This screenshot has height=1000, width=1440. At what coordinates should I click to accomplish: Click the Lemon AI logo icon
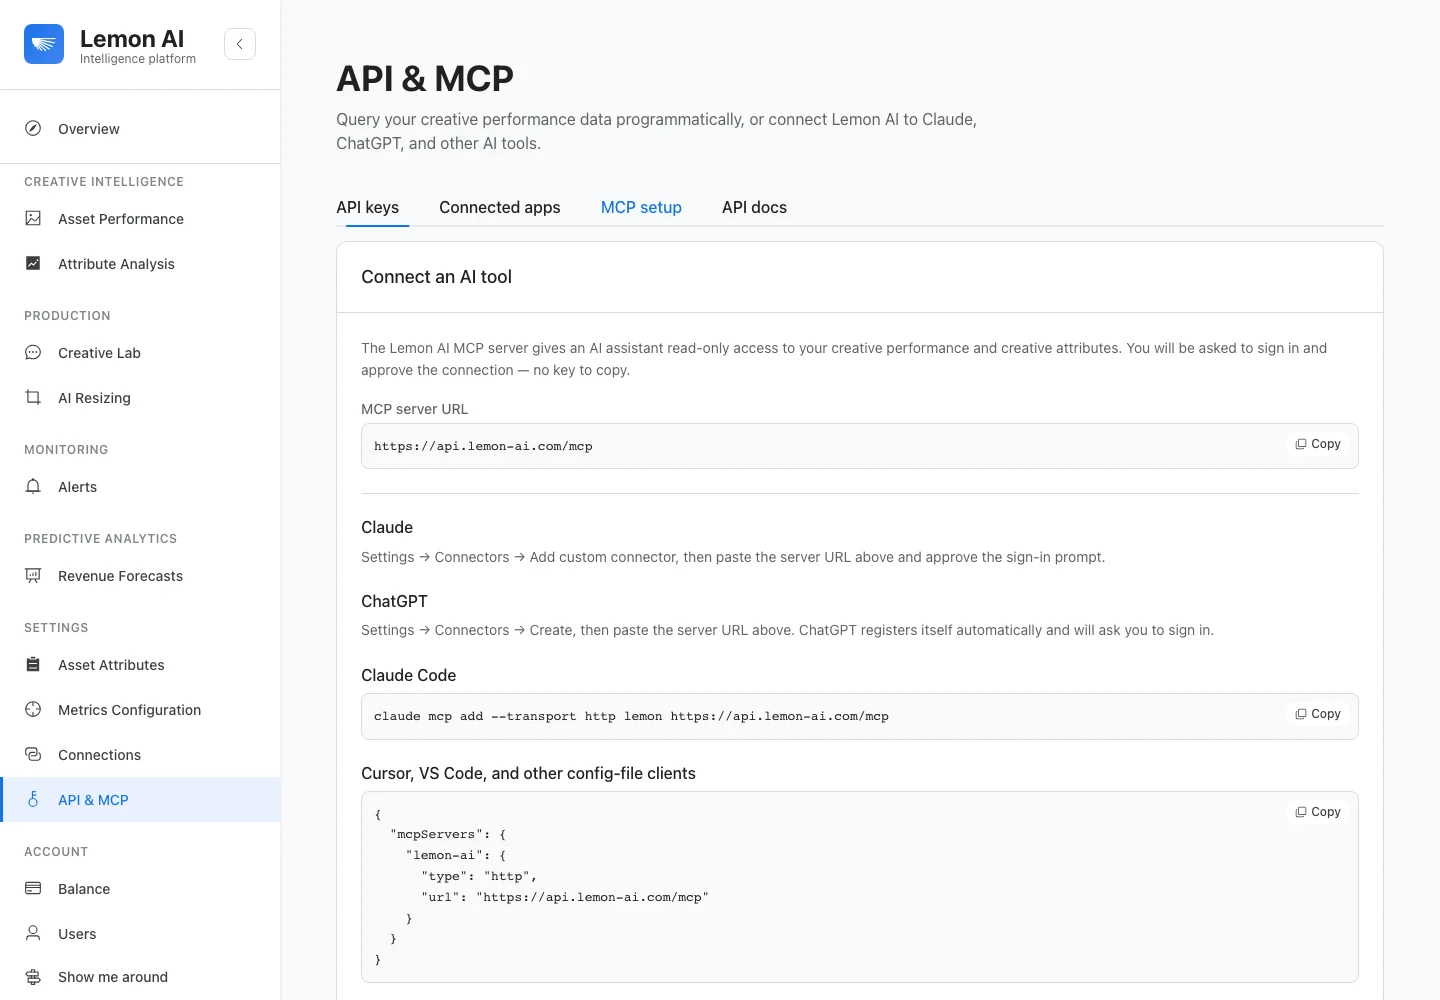[x=44, y=44]
